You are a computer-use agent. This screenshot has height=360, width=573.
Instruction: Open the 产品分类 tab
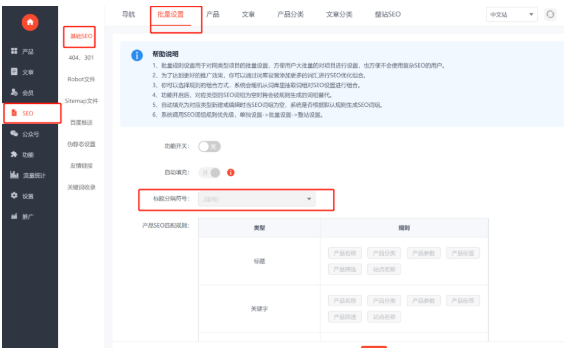pyautogui.click(x=291, y=14)
